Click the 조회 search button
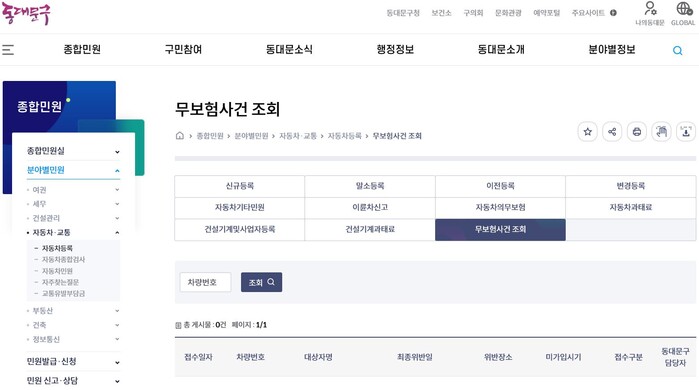Viewport: 699px width, 390px height. tap(261, 282)
